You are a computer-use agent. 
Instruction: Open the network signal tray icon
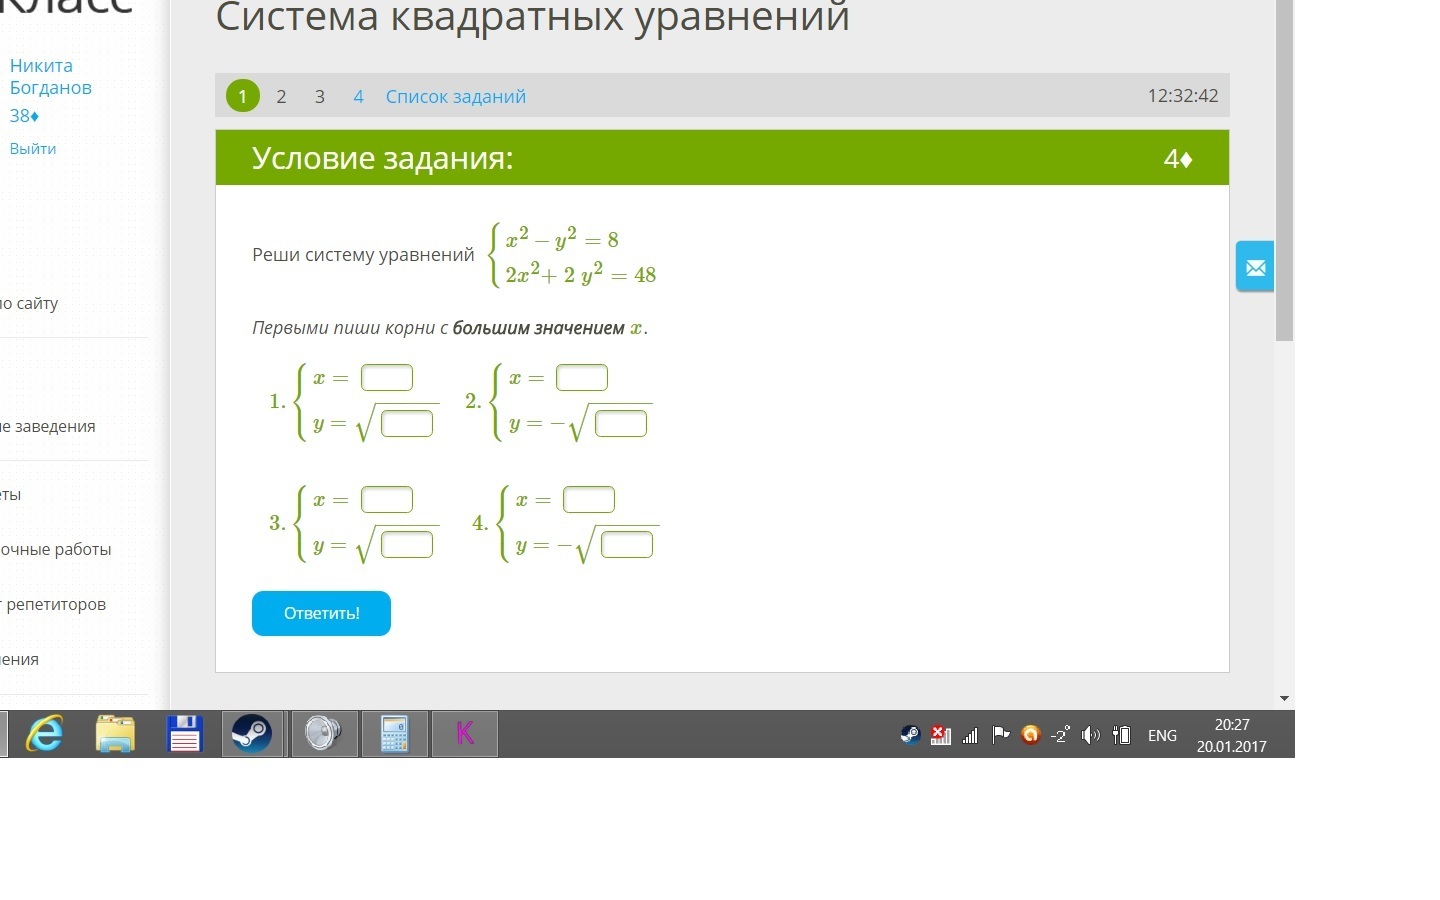pyautogui.click(x=970, y=735)
